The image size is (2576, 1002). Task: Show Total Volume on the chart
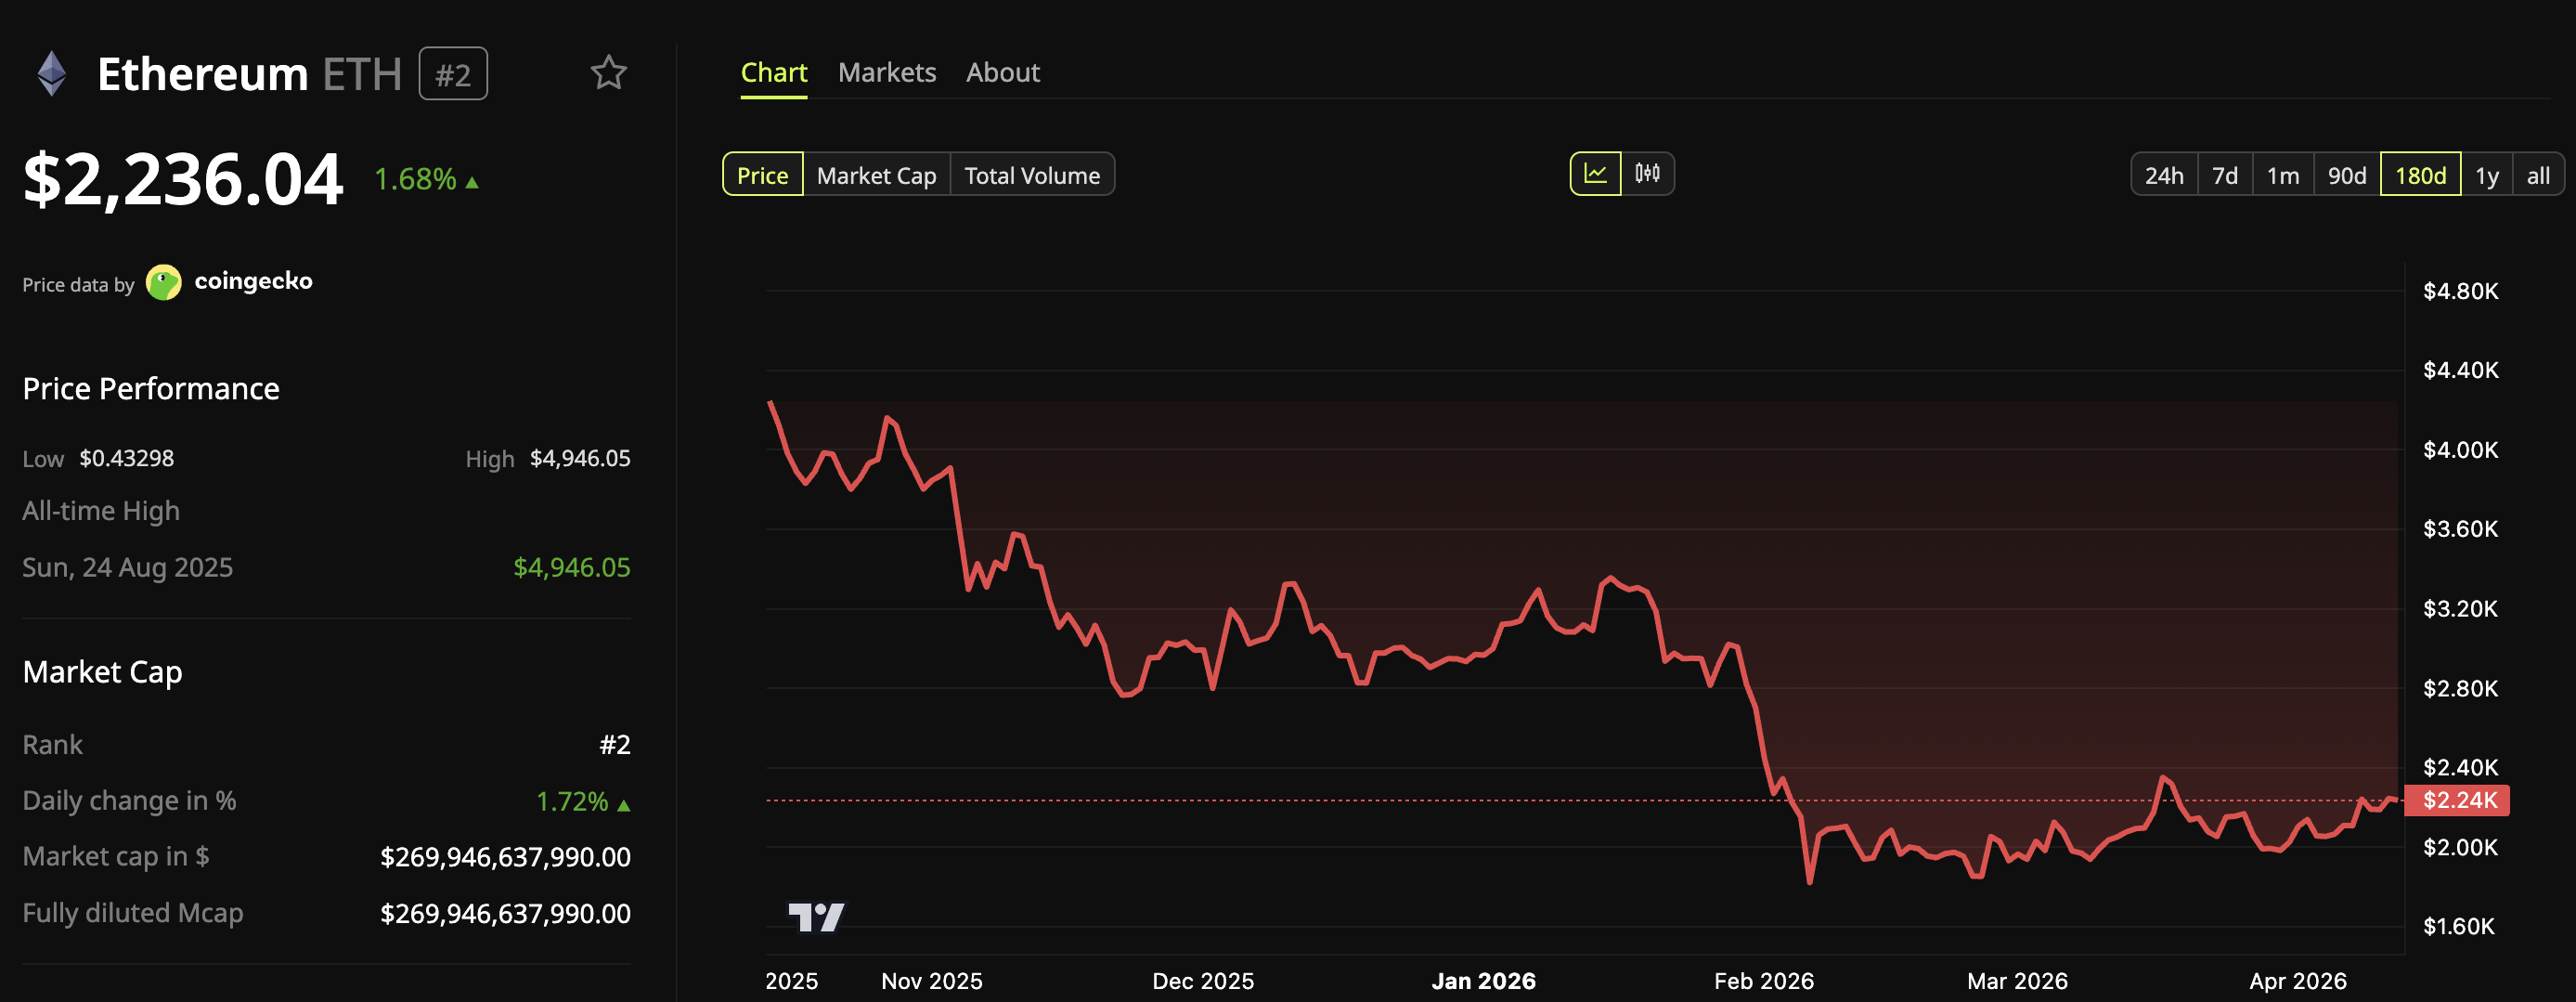(x=1031, y=174)
